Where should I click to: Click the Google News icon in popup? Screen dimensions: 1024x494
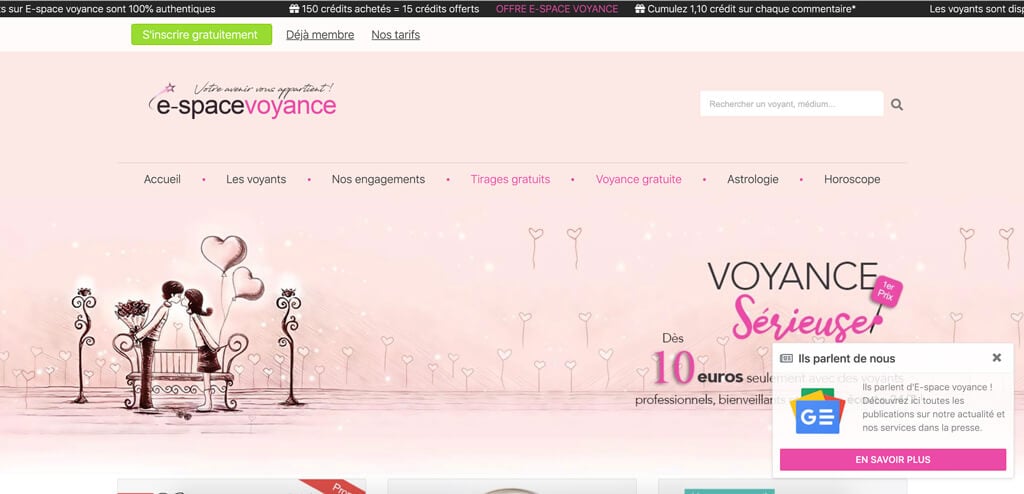coord(817,411)
